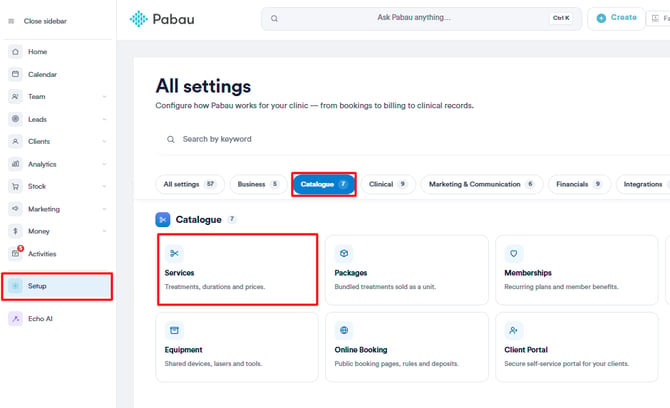Viewport: 670px width, 408px height.
Task: Expand the Money menu chevron
Action: pyautogui.click(x=104, y=232)
